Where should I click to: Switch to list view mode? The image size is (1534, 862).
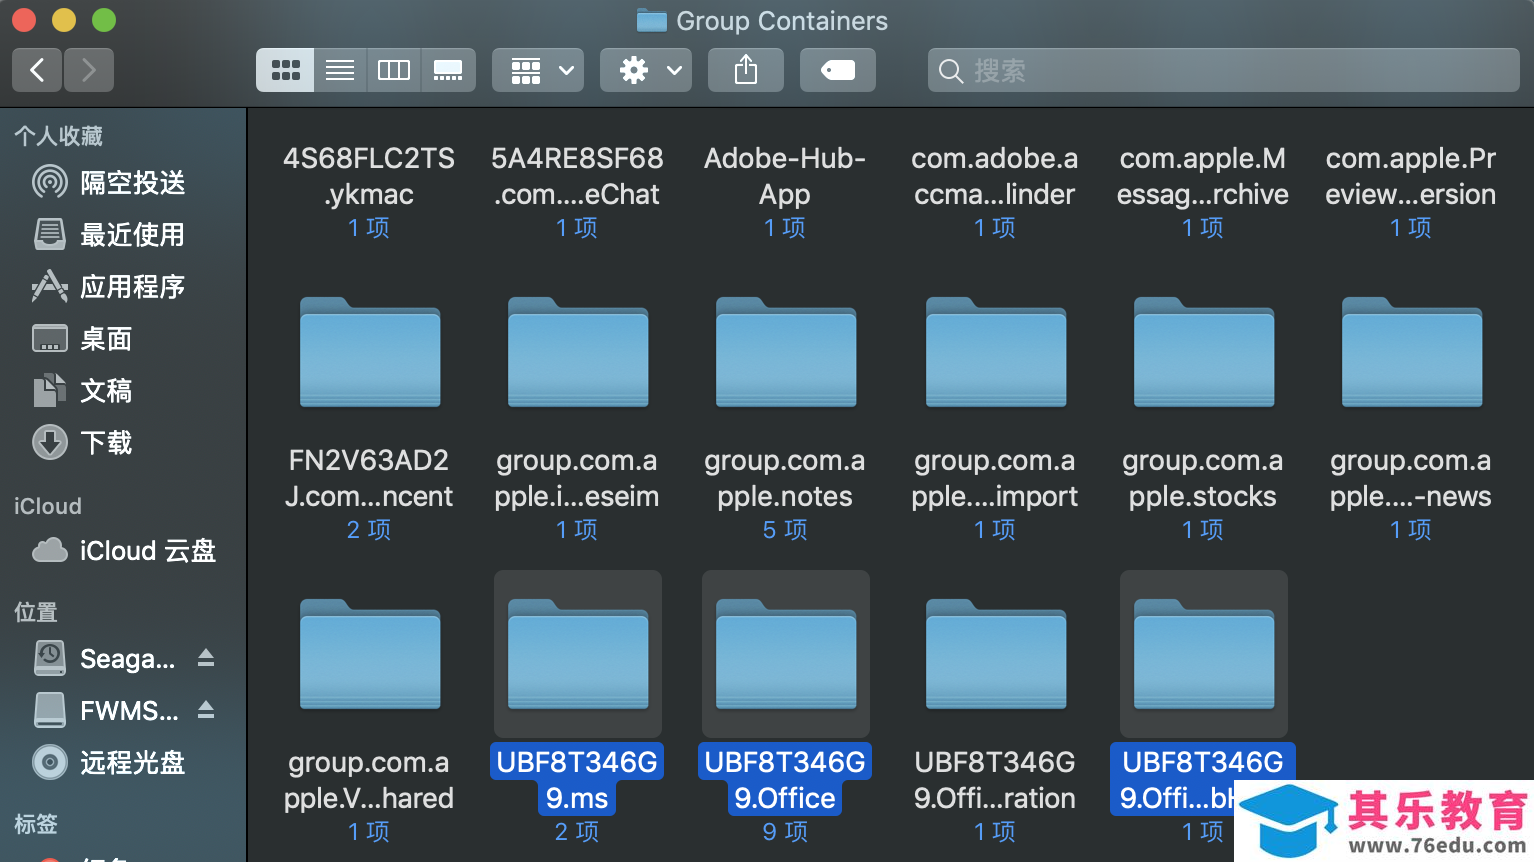coord(340,70)
